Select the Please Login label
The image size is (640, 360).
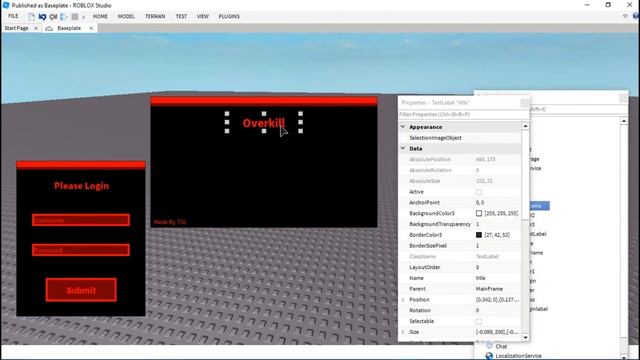(81, 186)
